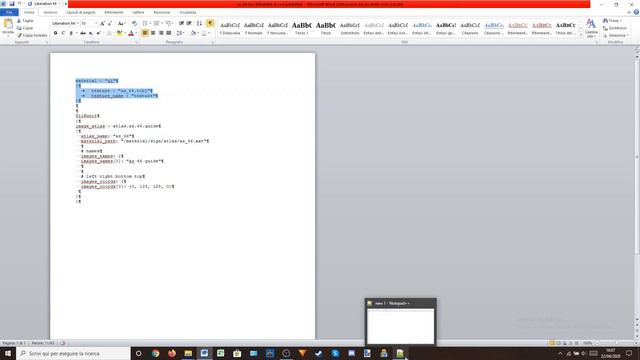Screen dimensions: 640x360
Task: Click the Taglia (Cut) button
Action: [x=25, y=20]
